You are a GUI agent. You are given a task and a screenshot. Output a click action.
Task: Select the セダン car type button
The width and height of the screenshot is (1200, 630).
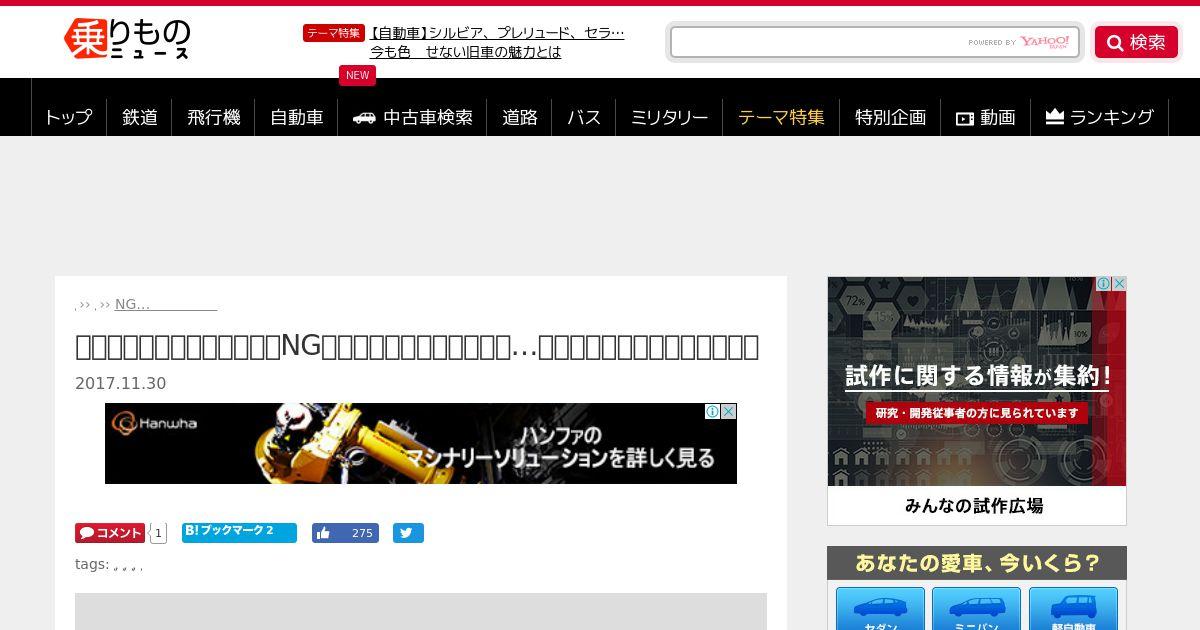tap(880, 609)
